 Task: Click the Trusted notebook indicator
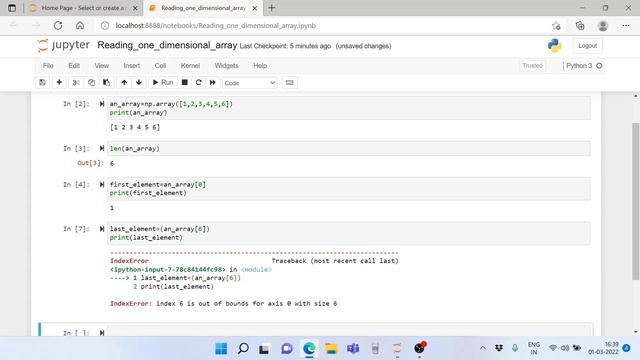(x=532, y=66)
